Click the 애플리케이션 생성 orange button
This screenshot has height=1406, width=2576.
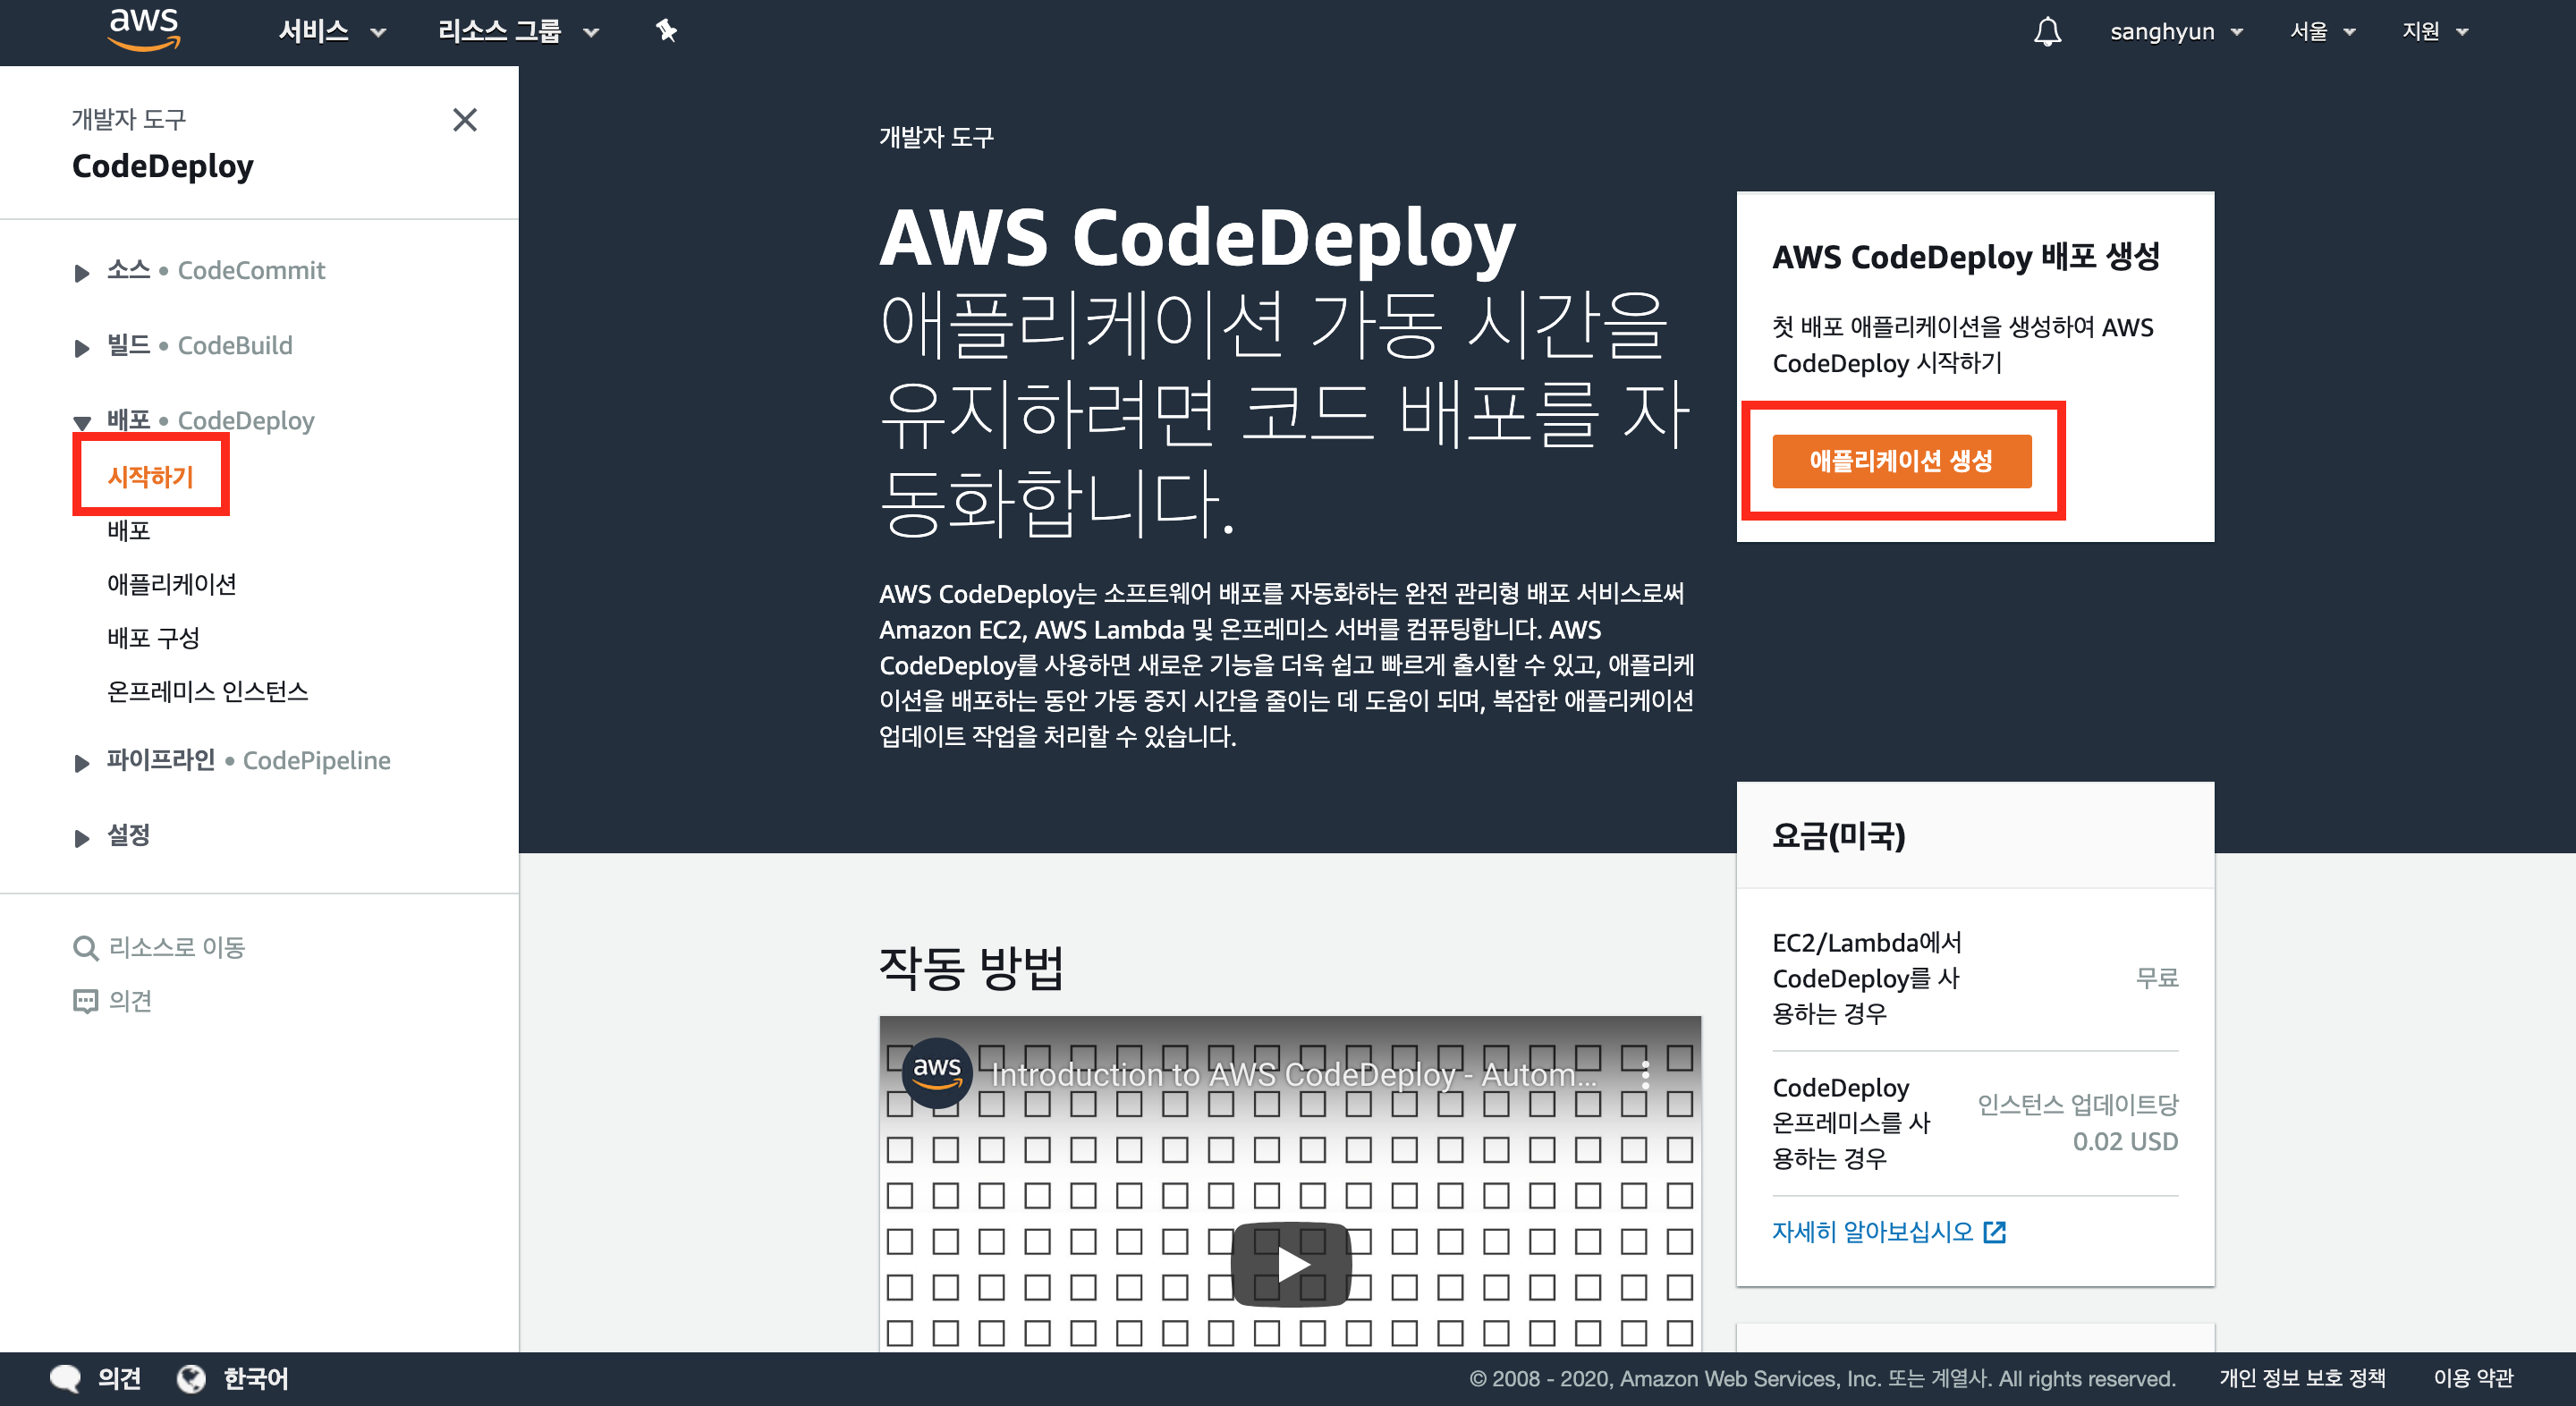coord(1901,461)
